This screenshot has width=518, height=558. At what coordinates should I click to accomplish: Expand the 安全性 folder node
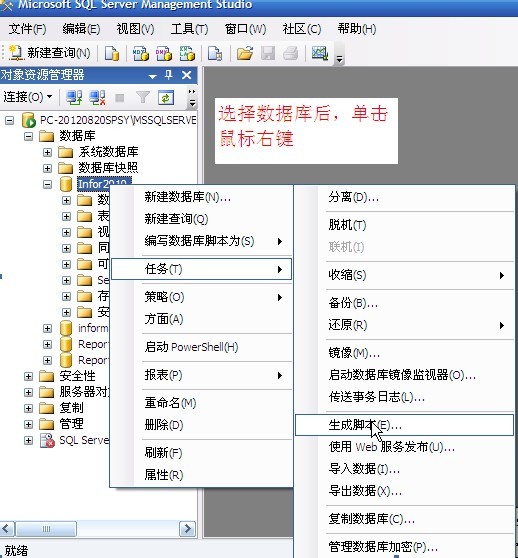[28, 376]
